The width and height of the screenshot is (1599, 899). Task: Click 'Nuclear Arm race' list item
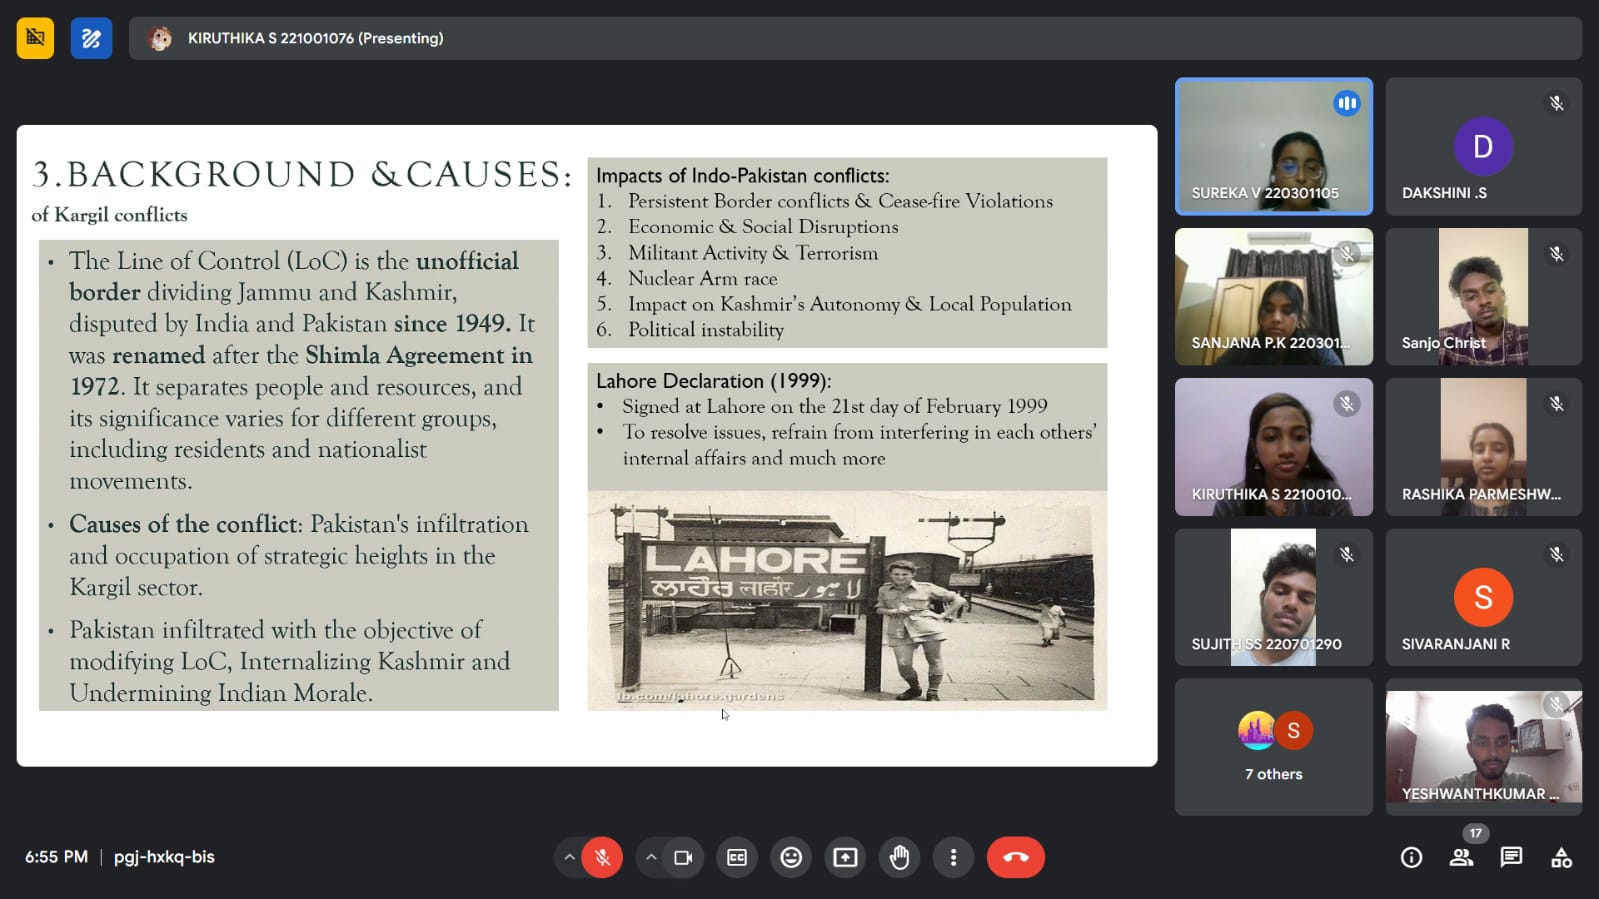(x=702, y=278)
